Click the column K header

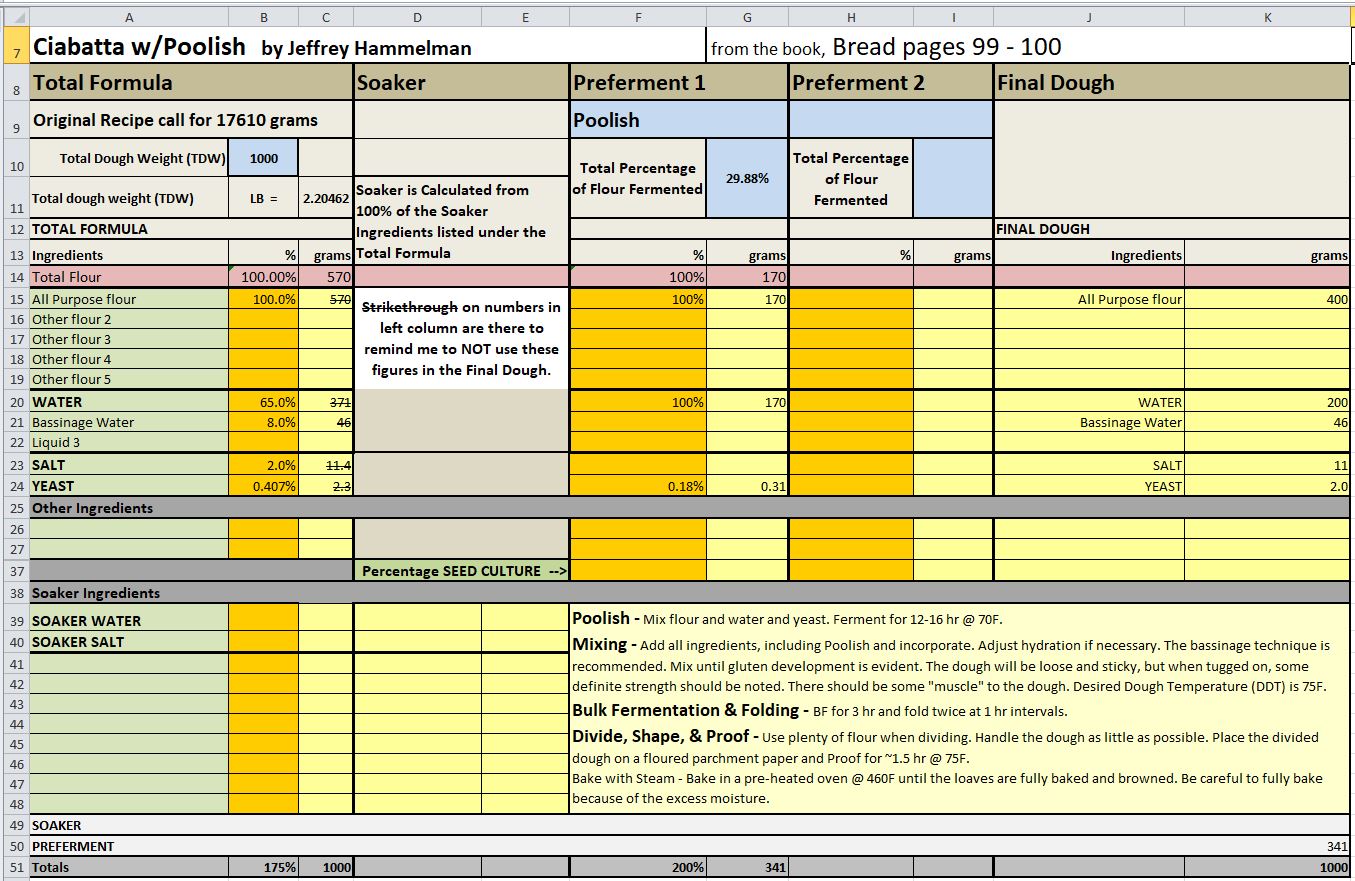click(1268, 17)
